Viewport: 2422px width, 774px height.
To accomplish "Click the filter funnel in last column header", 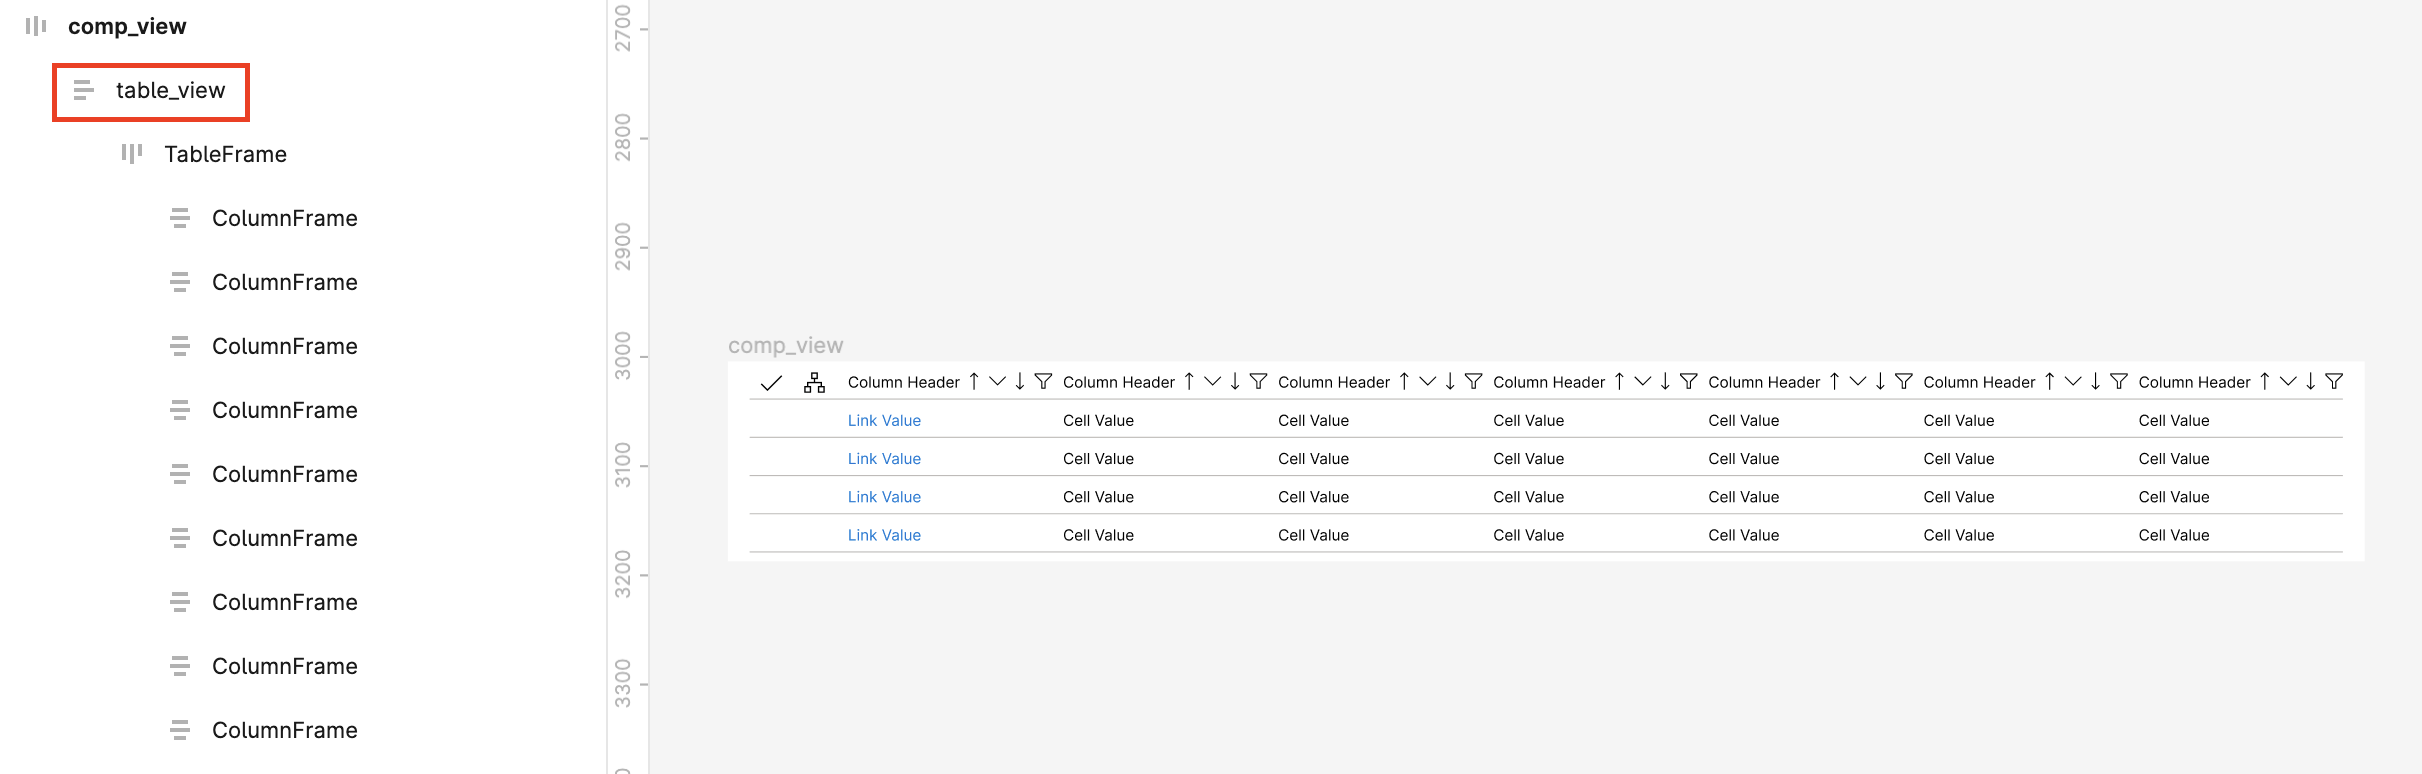I will click(2334, 381).
